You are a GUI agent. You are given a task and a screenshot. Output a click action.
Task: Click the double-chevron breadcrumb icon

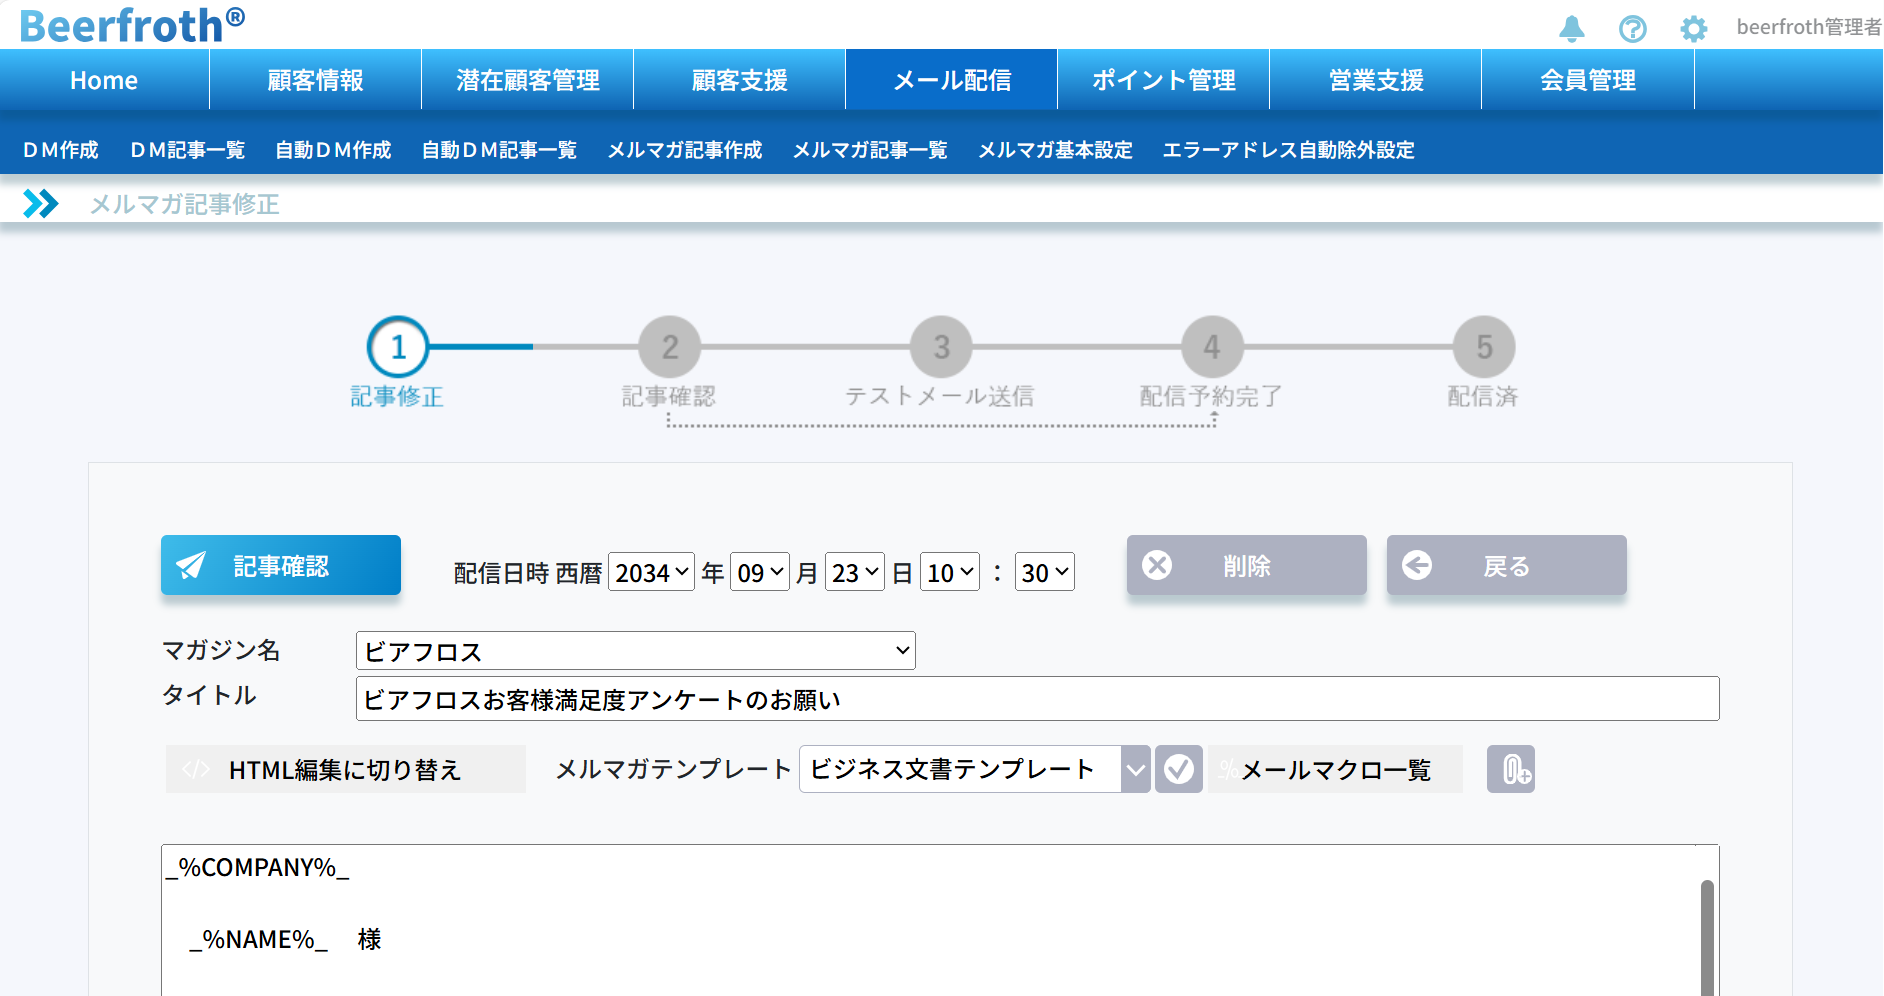click(40, 204)
